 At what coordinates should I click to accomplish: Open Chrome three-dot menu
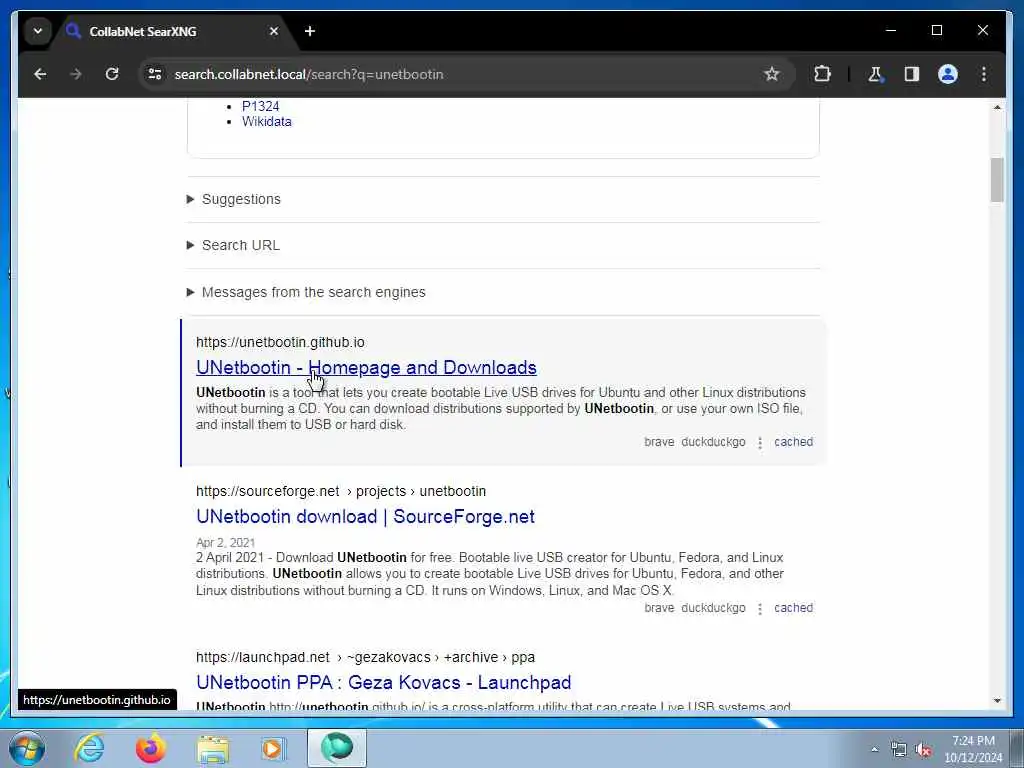984,74
